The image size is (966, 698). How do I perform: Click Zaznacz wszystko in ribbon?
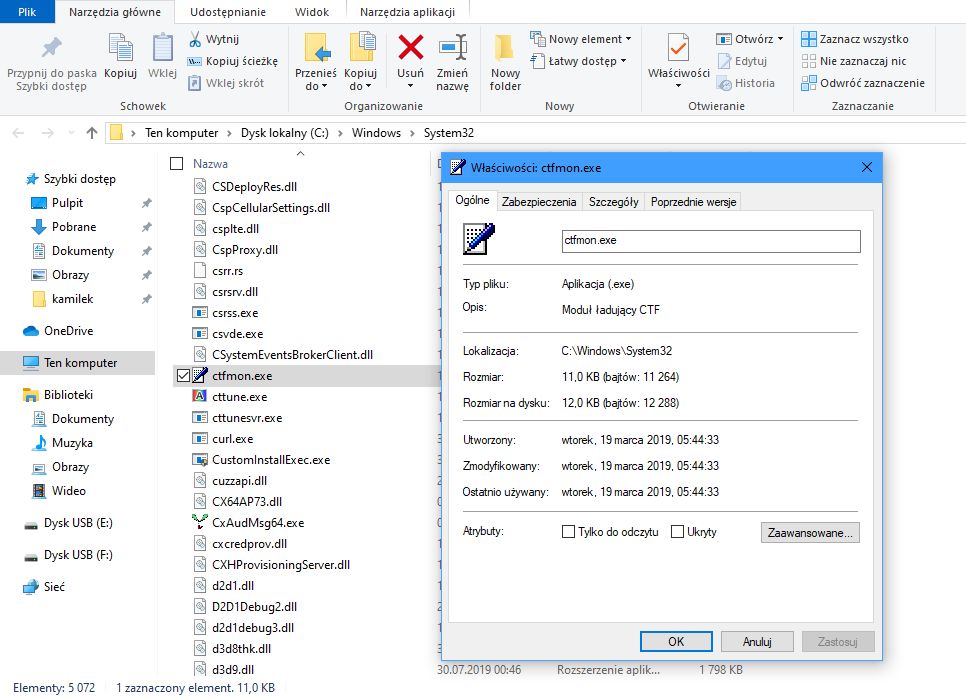(x=854, y=39)
